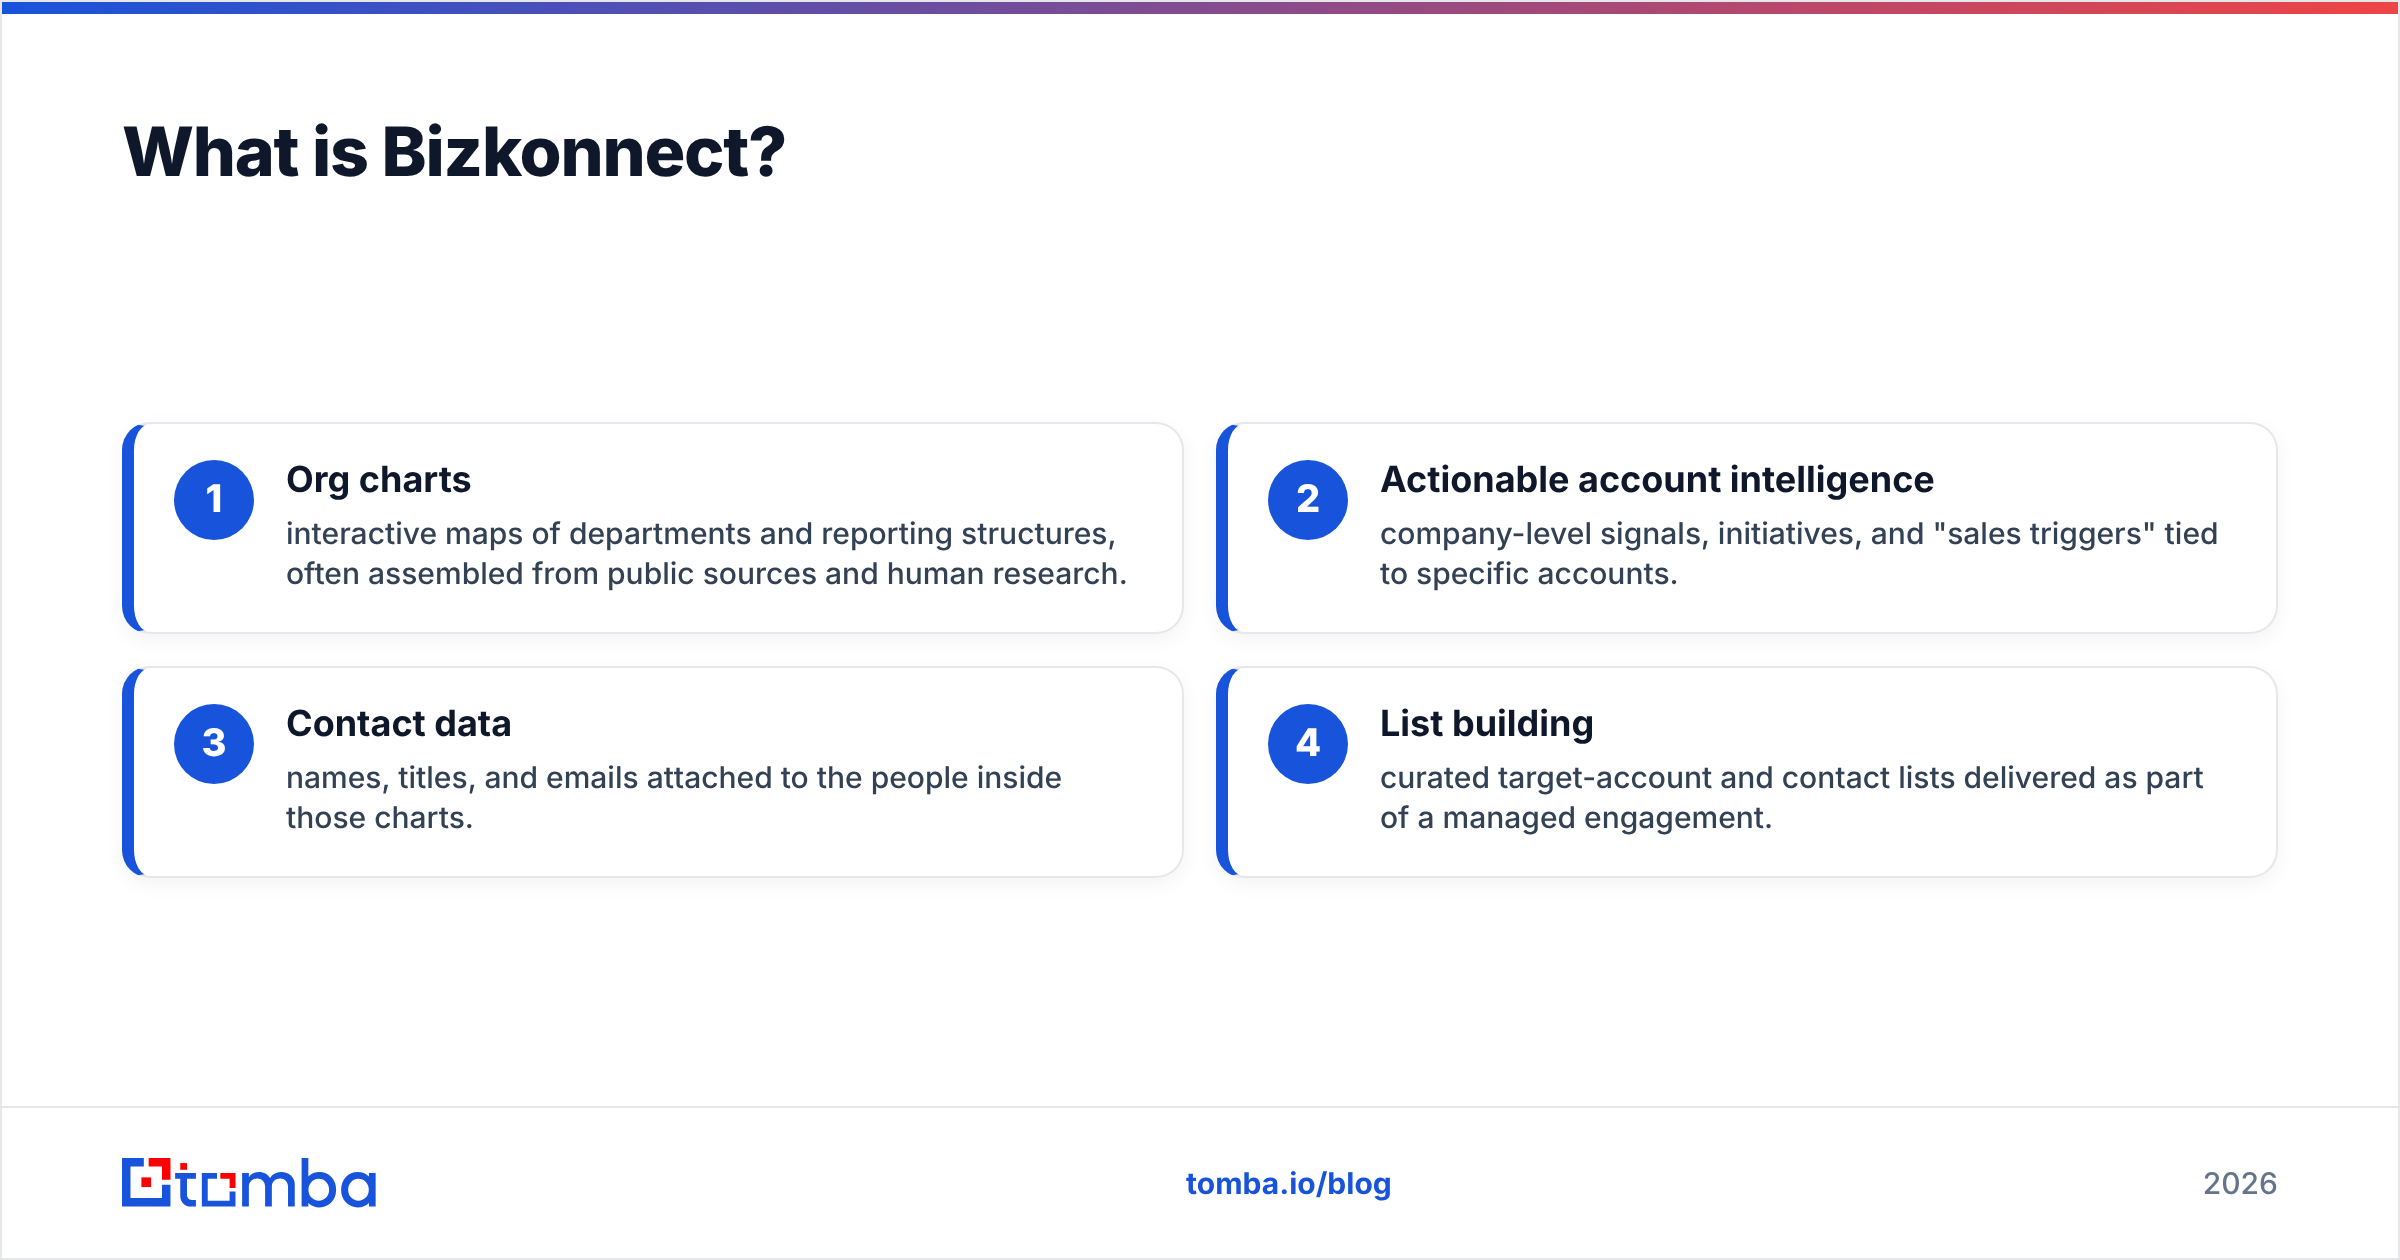The width and height of the screenshot is (2400, 1260).
Task: Select the 'Contact data' card heading
Action: tap(398, 724)
